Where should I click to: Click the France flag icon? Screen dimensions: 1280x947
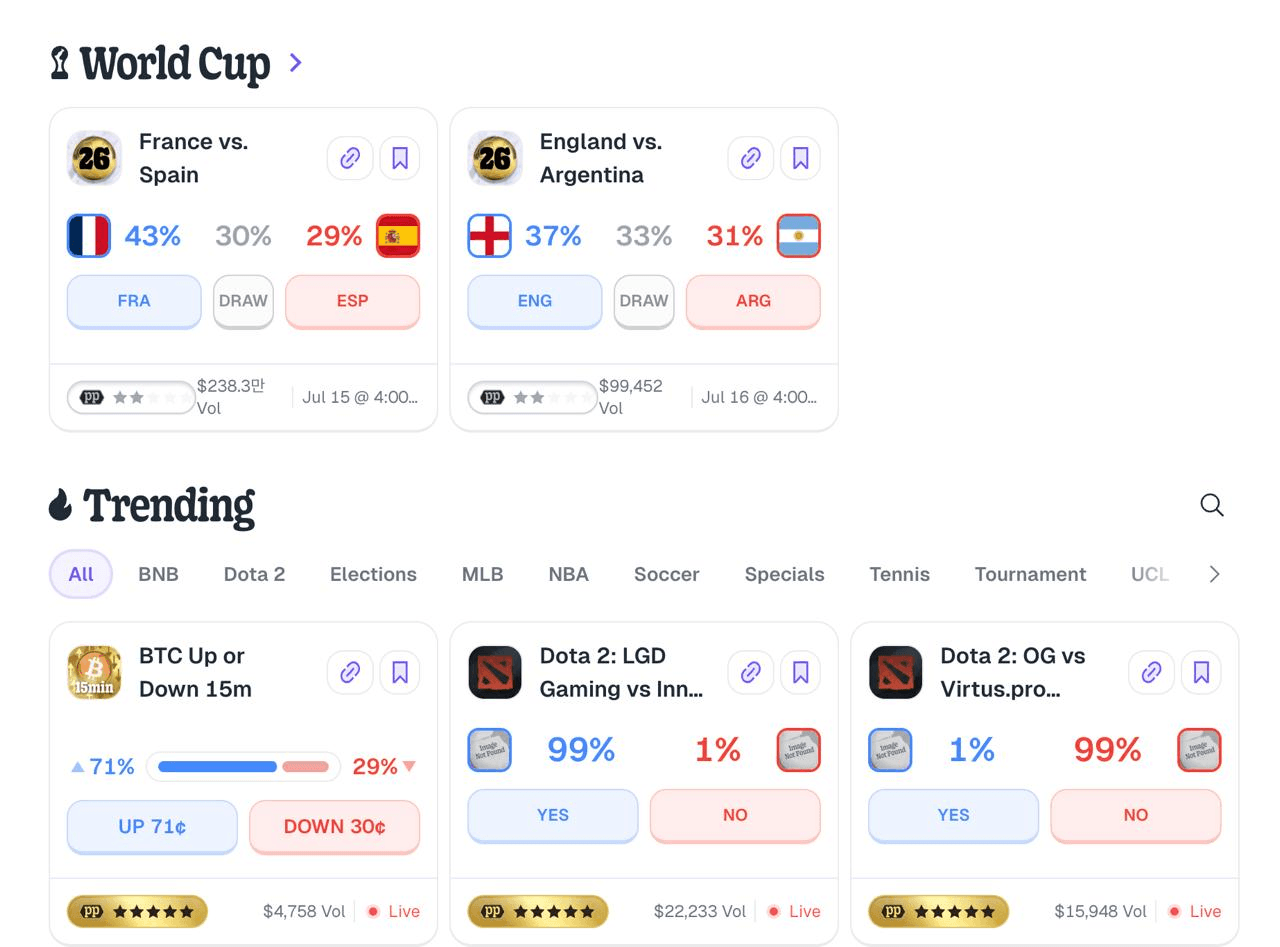(x=89, y=236)
